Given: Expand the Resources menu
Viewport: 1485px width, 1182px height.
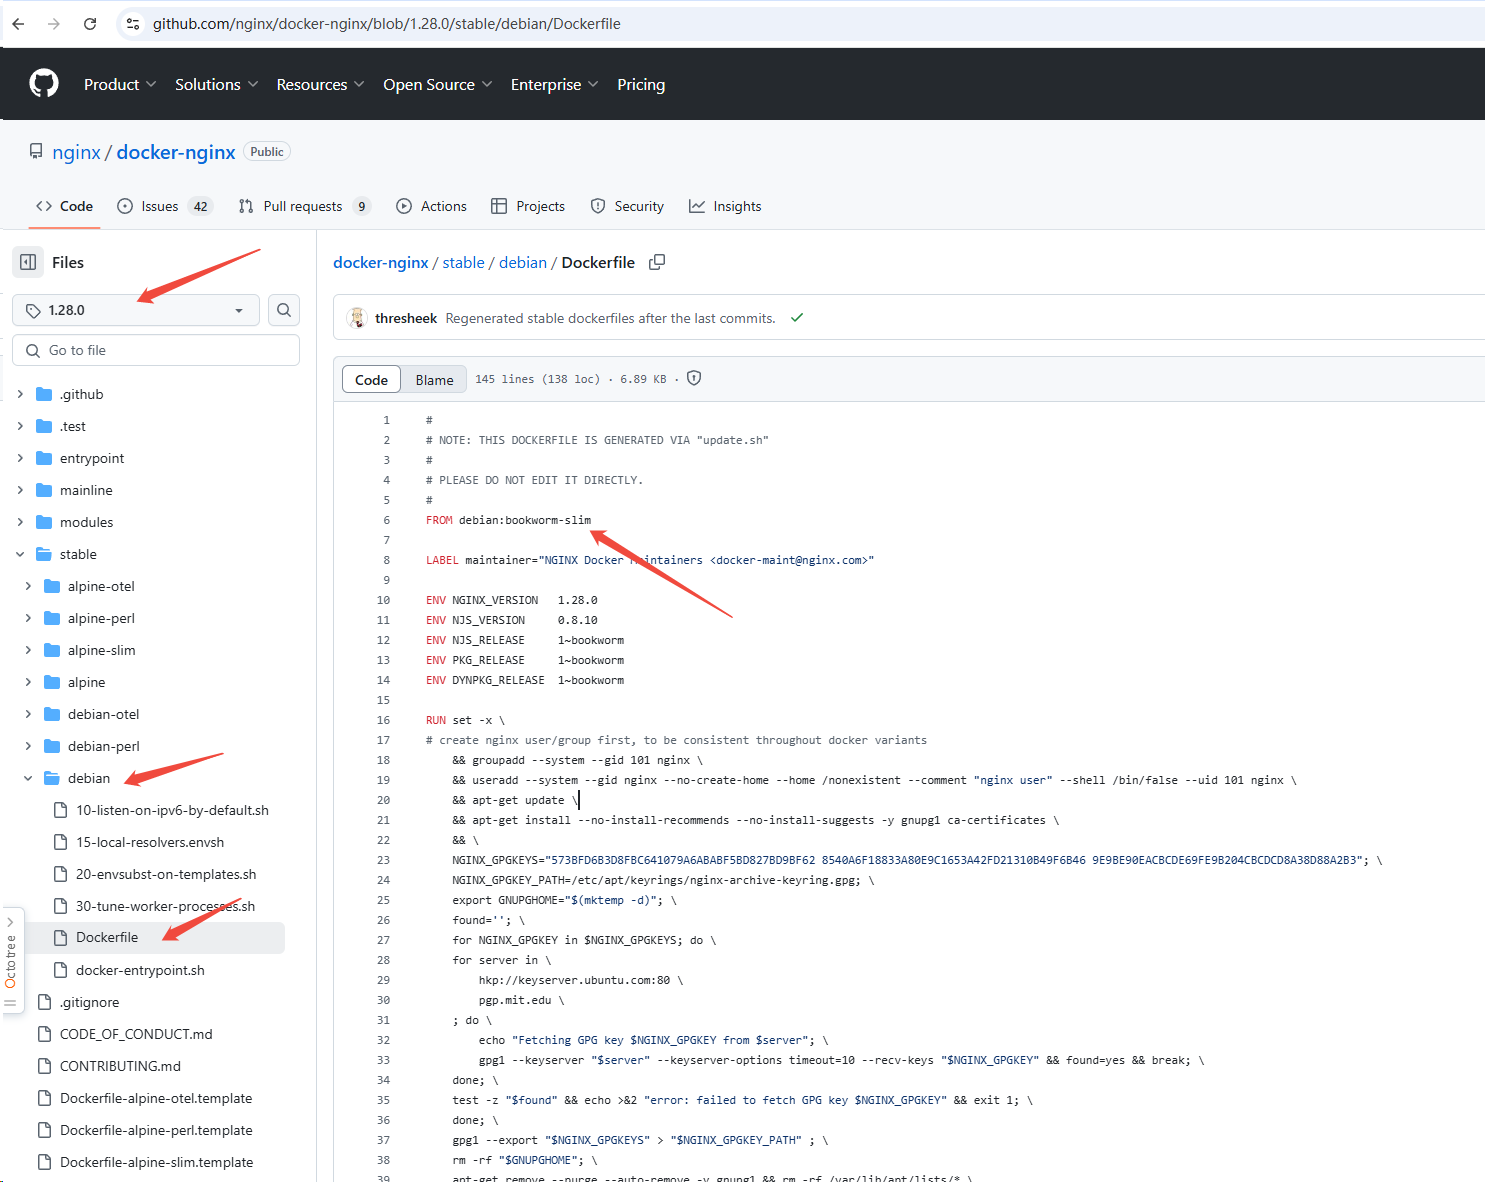Looking at the screenshot, I should pyautogui.click(x=320, y=84).
